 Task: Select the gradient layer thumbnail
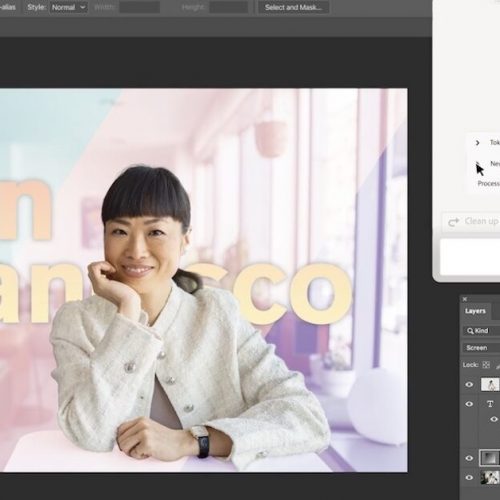pyautogui.click(x=490, y=458)
